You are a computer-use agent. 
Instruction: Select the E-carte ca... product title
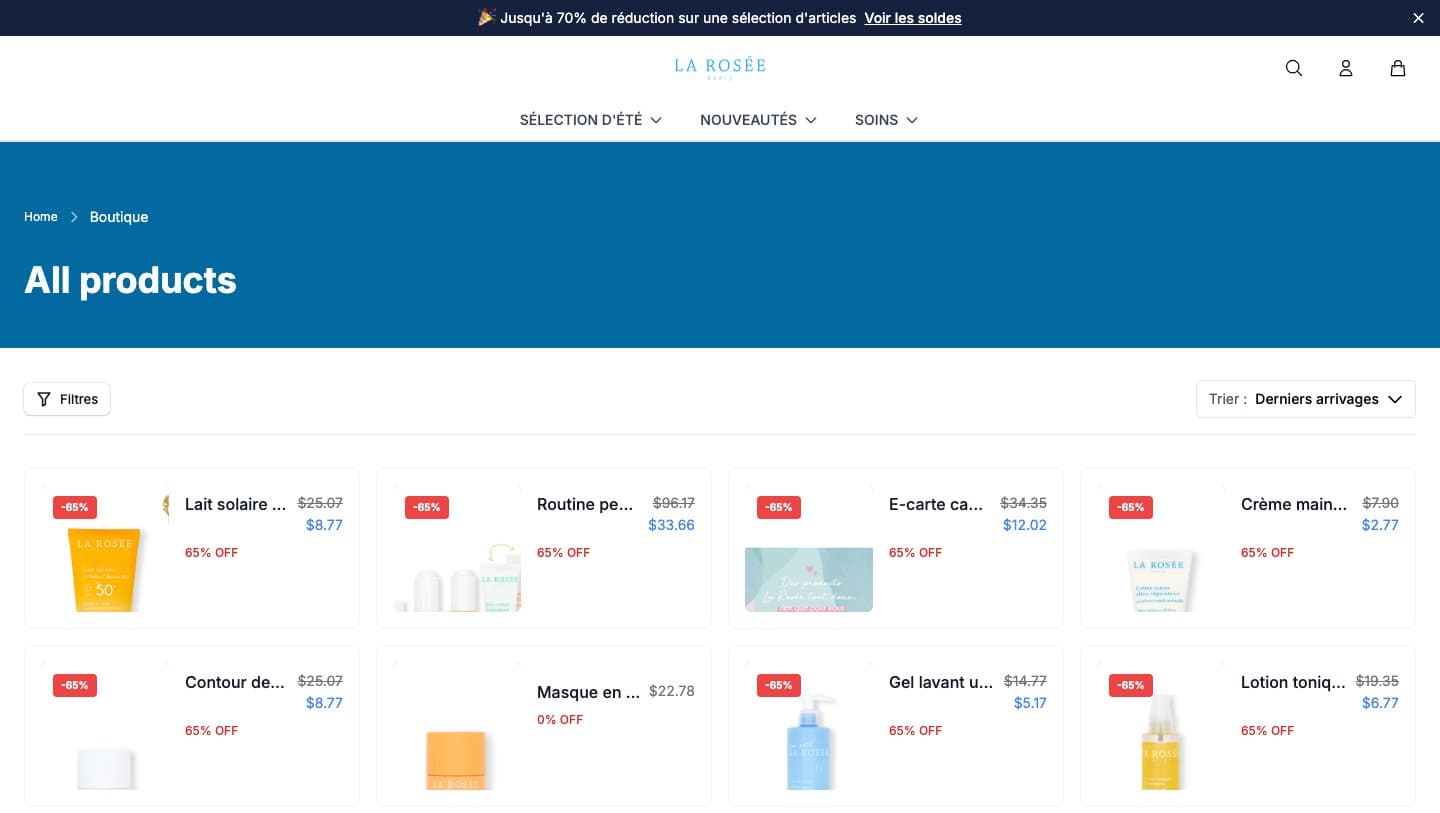936,504
